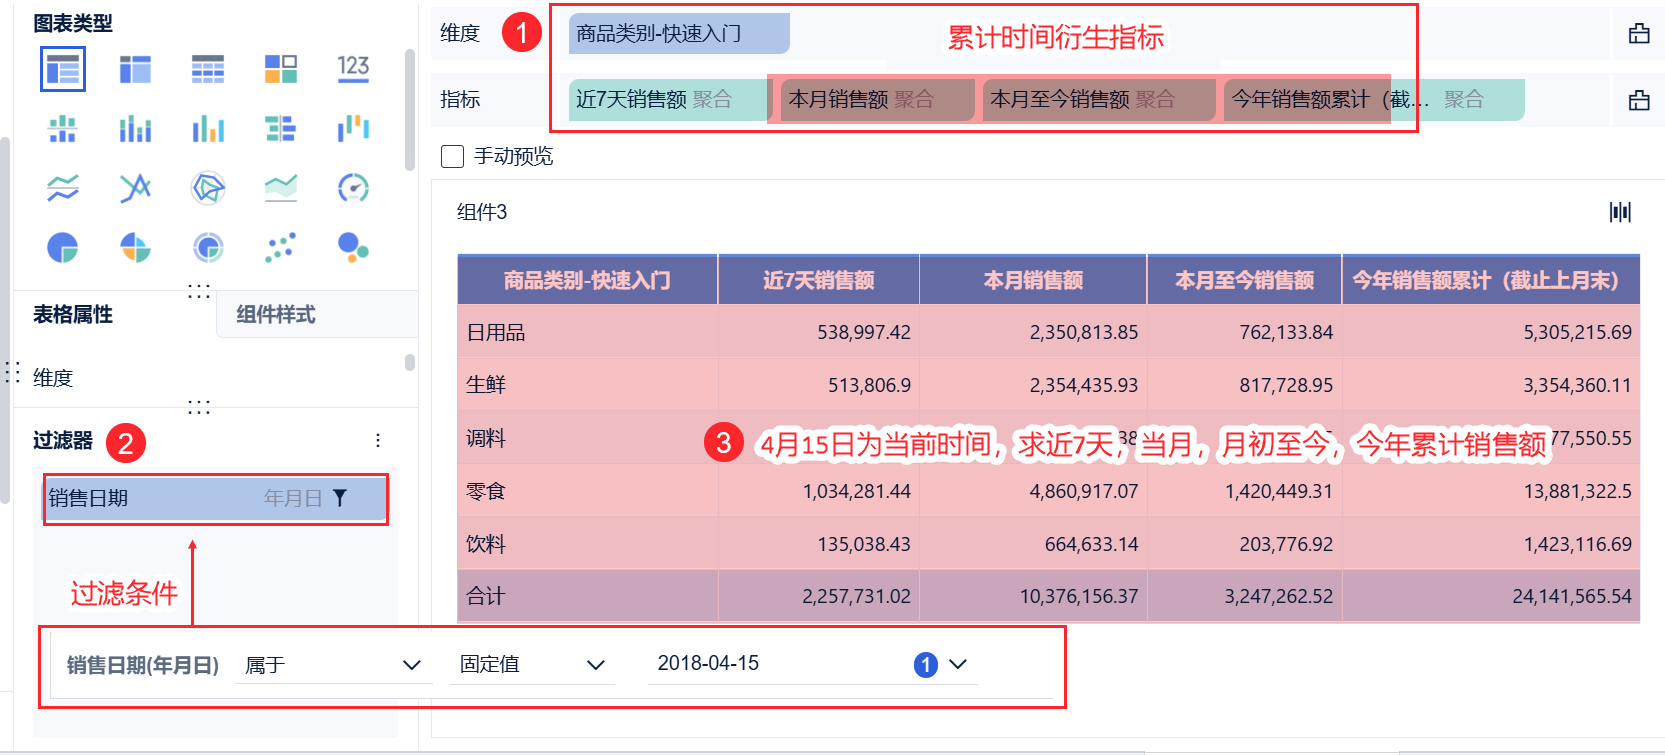Select the KPI number card chart type
This screenshot has width=1665, height=755.
(353, 68)
